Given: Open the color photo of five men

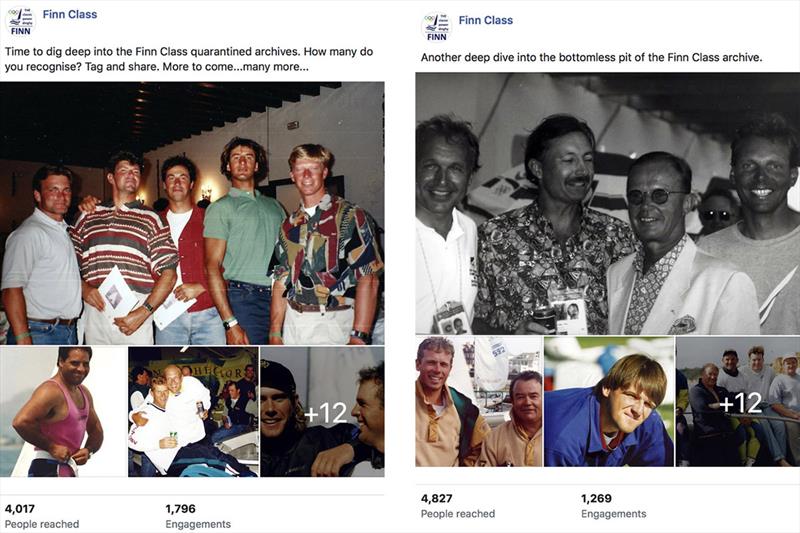Looking at the screenshot, I should [x=192, y=213].
